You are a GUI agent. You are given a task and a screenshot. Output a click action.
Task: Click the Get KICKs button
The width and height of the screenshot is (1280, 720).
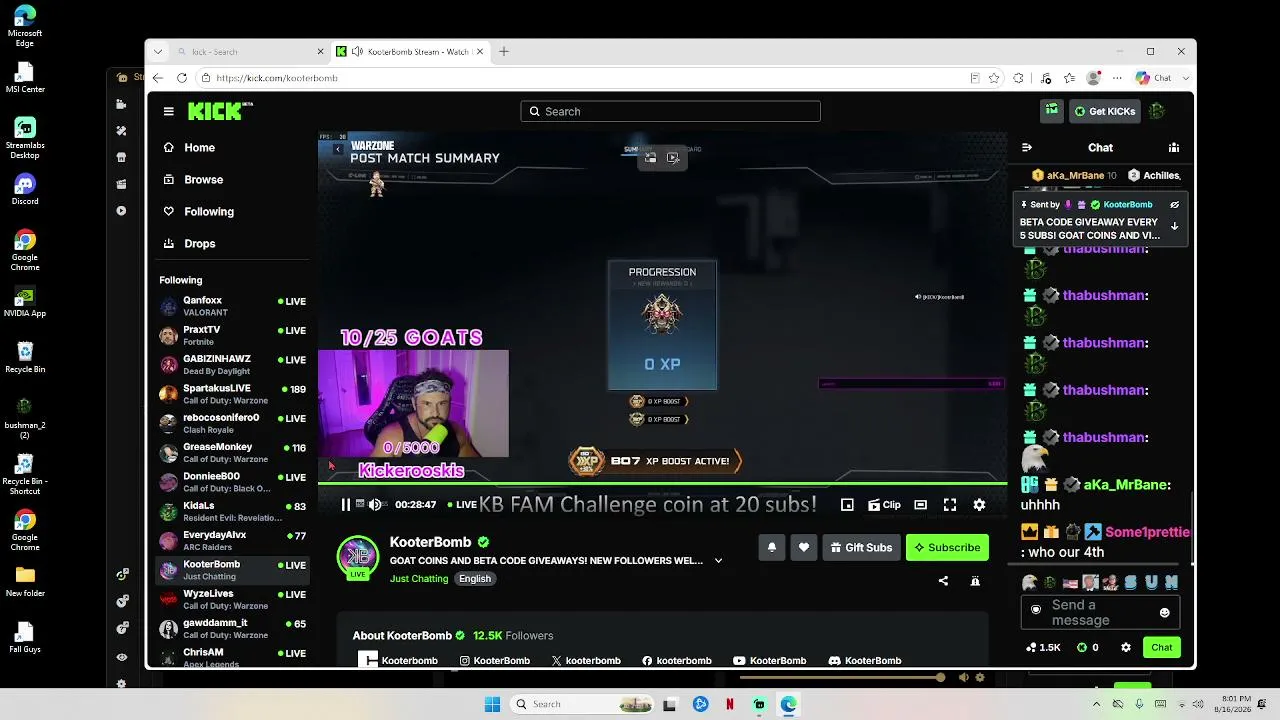point(1104,111)
